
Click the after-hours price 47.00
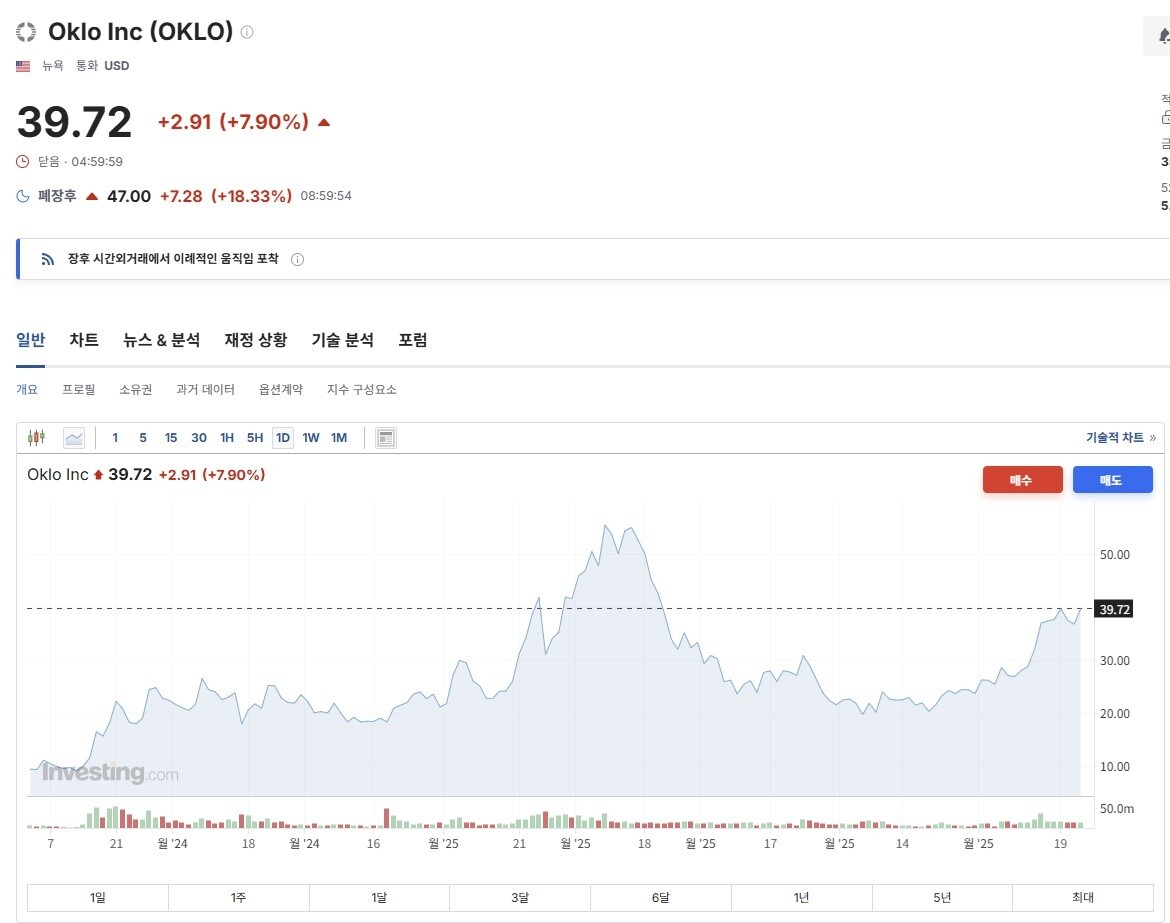(x=129, y=196)
